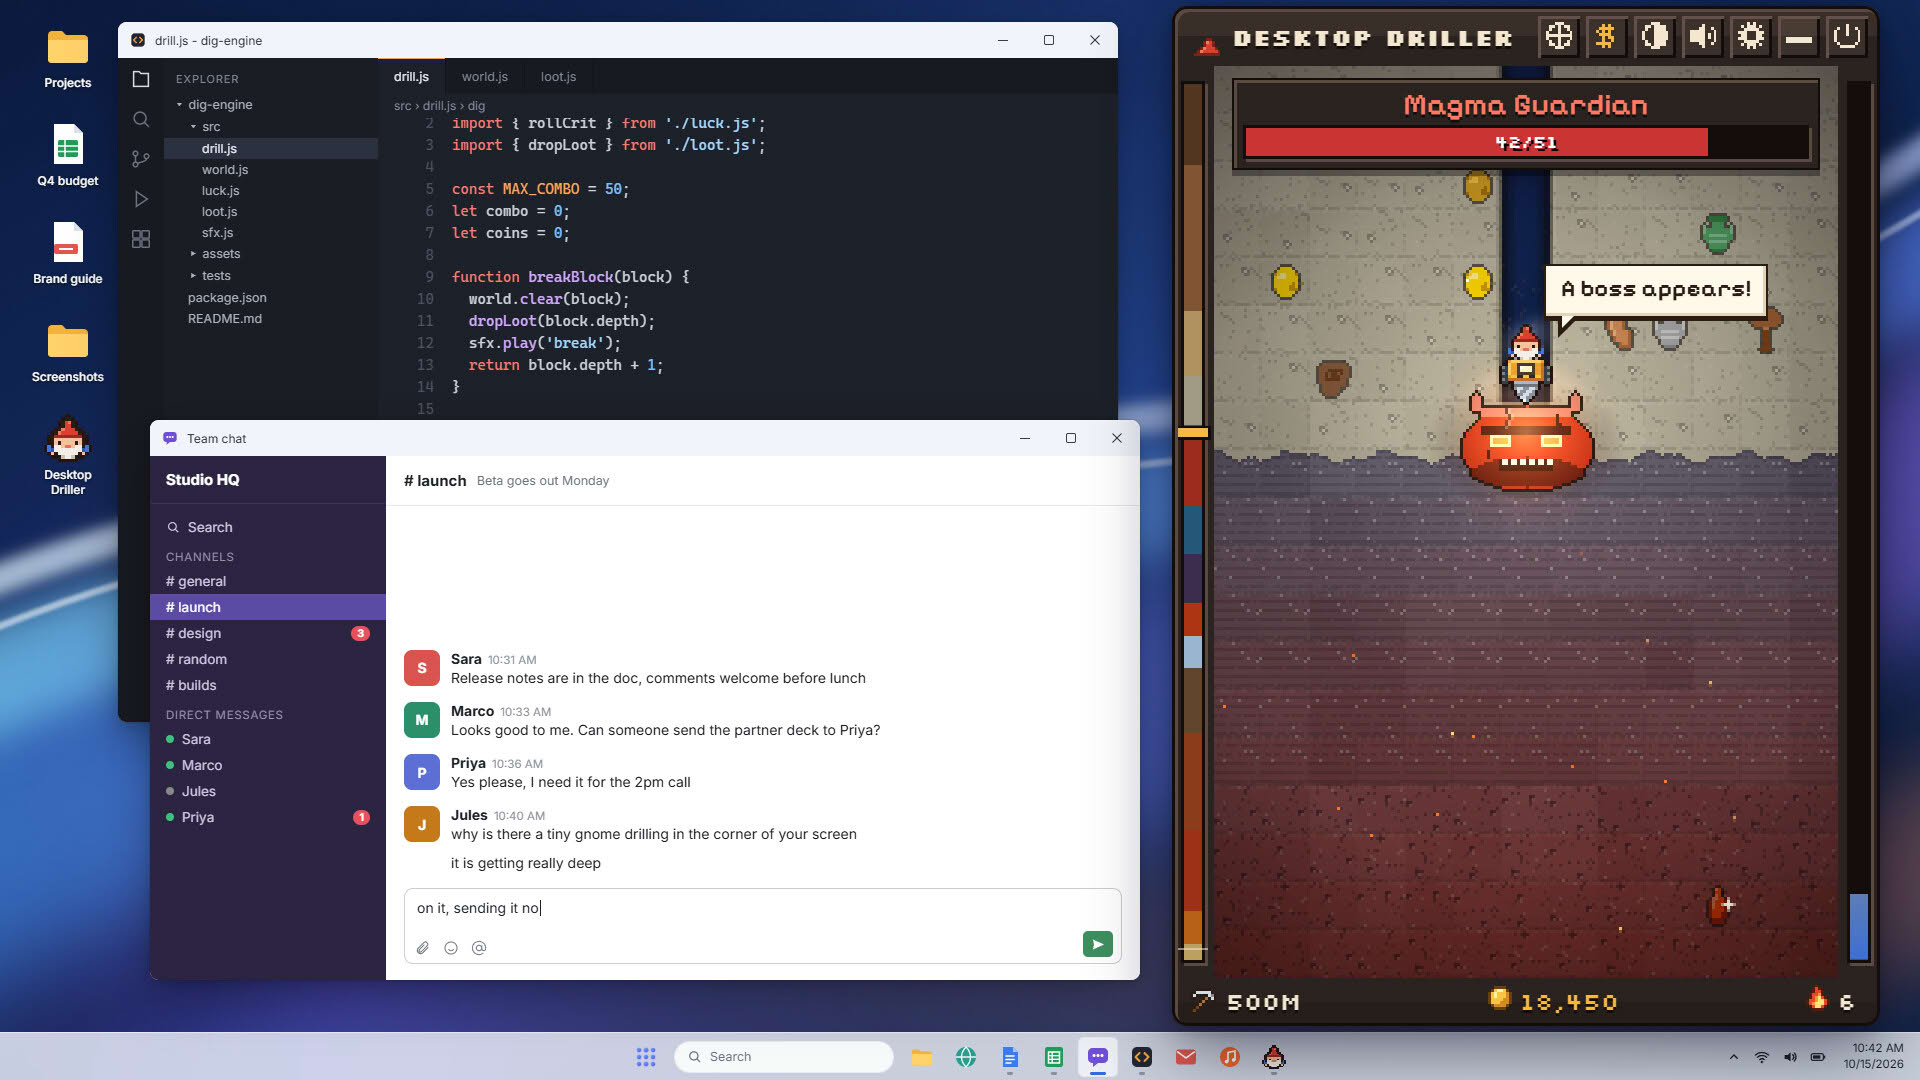Attach a file with the paperclip icon
1920x1080 pixels.
(x=423, y=948)
